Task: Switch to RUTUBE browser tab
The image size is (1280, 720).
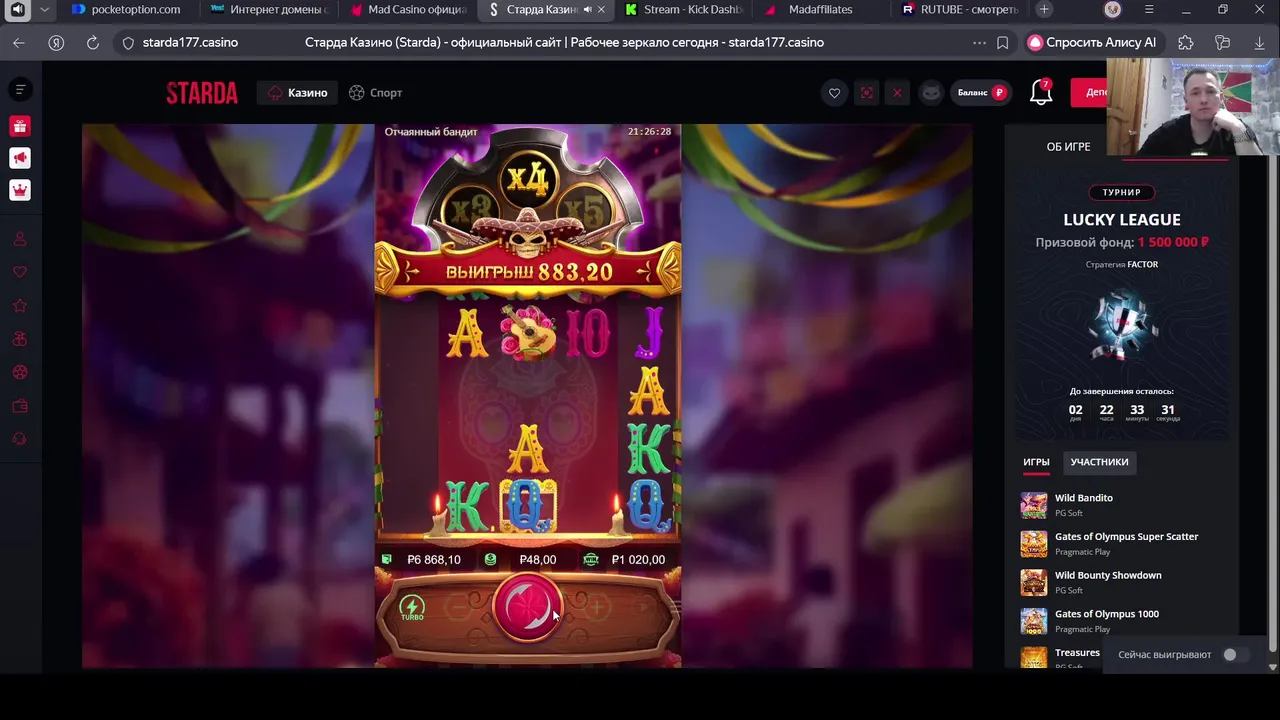Action: [x=960, y=10]
